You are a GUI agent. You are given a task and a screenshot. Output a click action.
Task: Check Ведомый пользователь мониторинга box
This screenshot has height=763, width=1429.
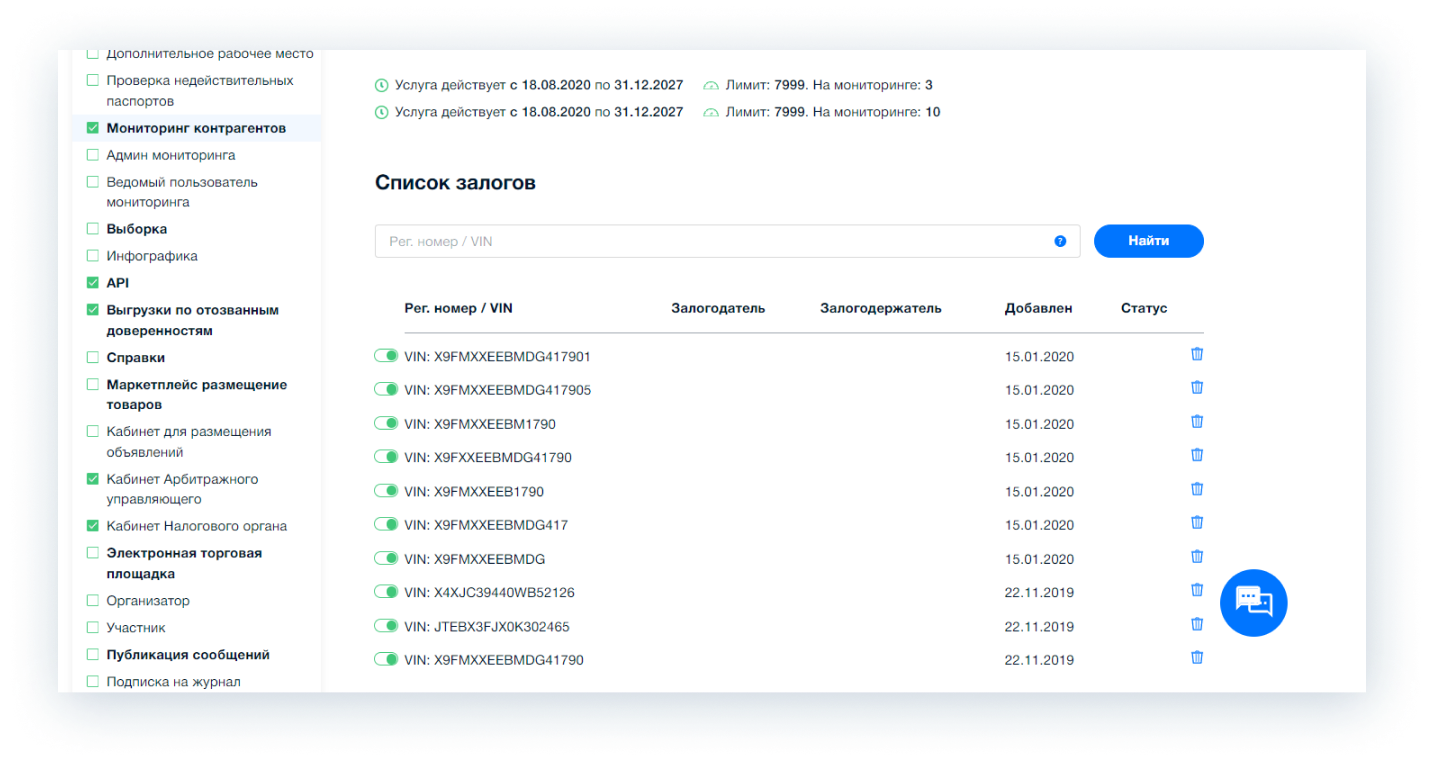93,182
